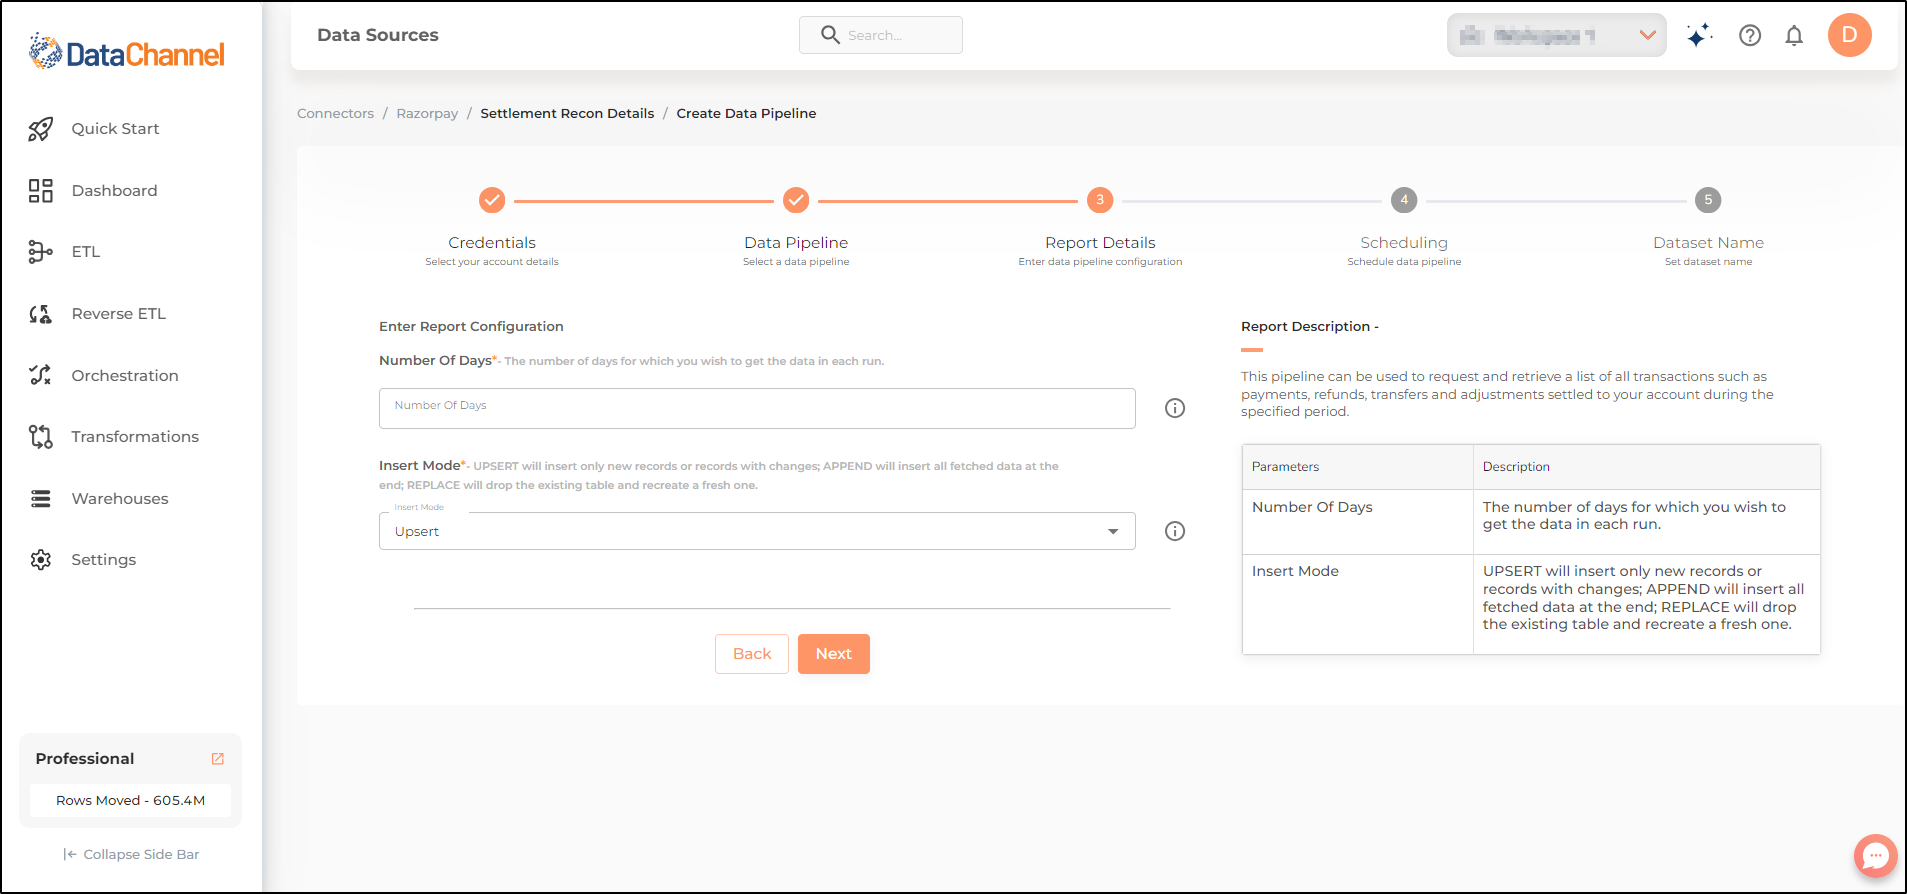Select Orchestration menu label
The image size is (1907, 894).
pos(125,376)
